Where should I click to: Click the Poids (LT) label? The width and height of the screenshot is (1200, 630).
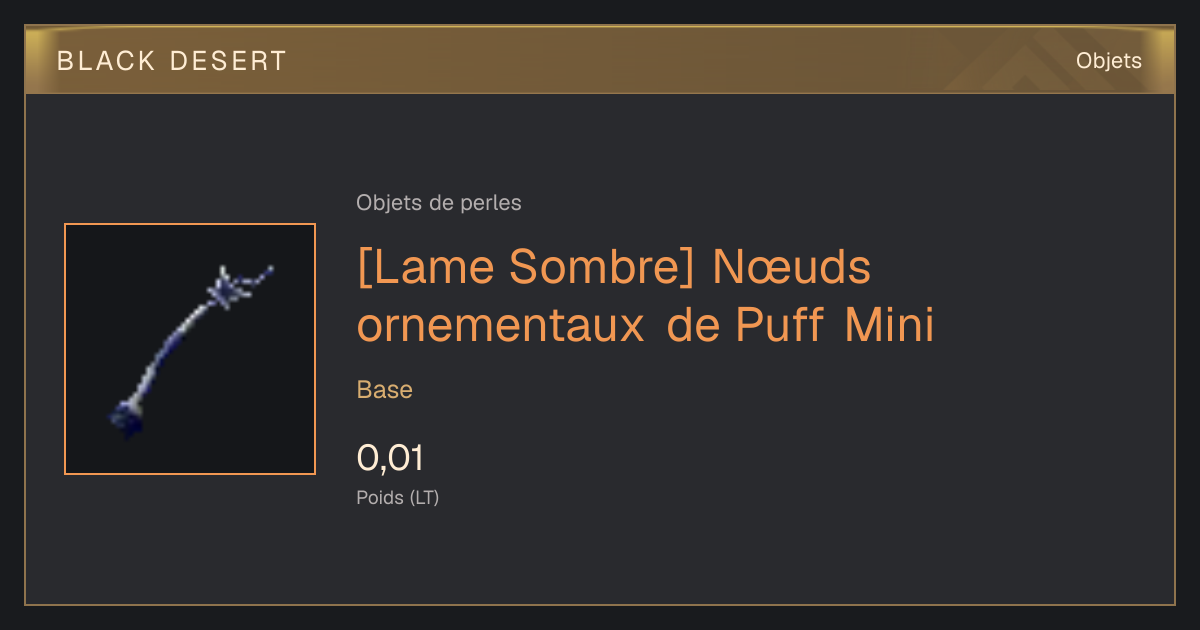click(398, 497)
